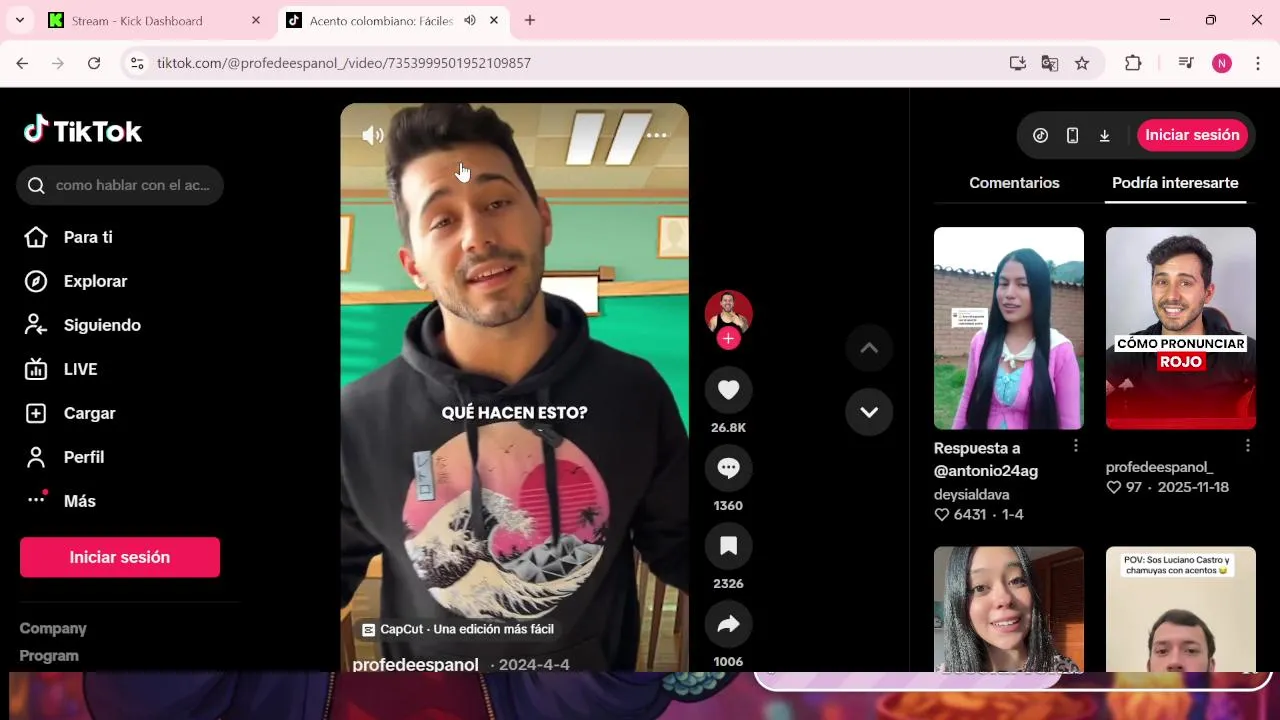Bookmark this page with star icon
Viewport: 1280px width, 720px height.
click(1082, 63)
